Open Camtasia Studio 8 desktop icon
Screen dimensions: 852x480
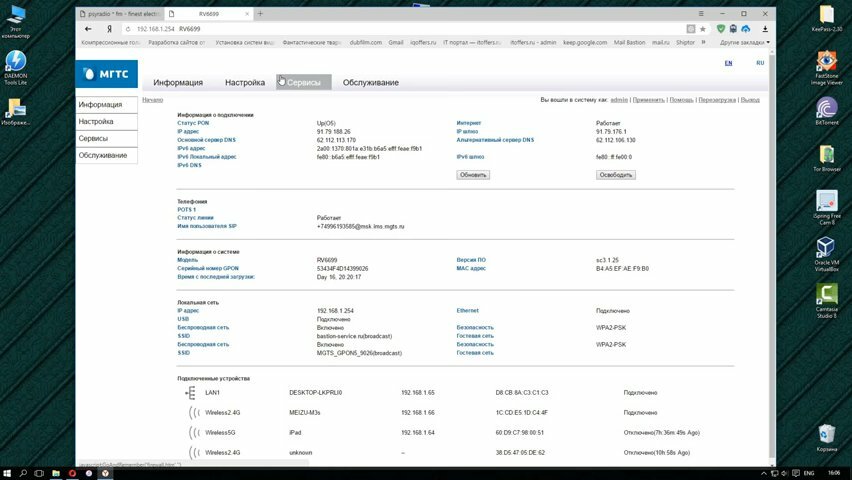coord(826,301)
